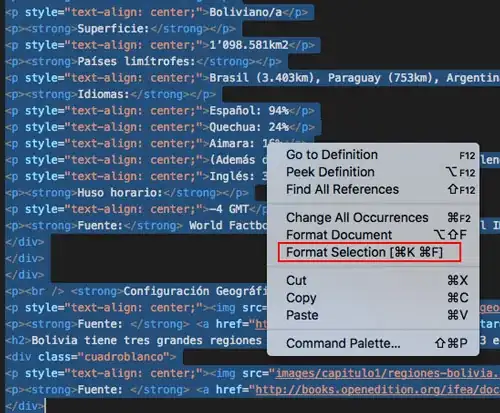Click the value 1'098.581km2
500x413 pixels.
pos(249,45)
